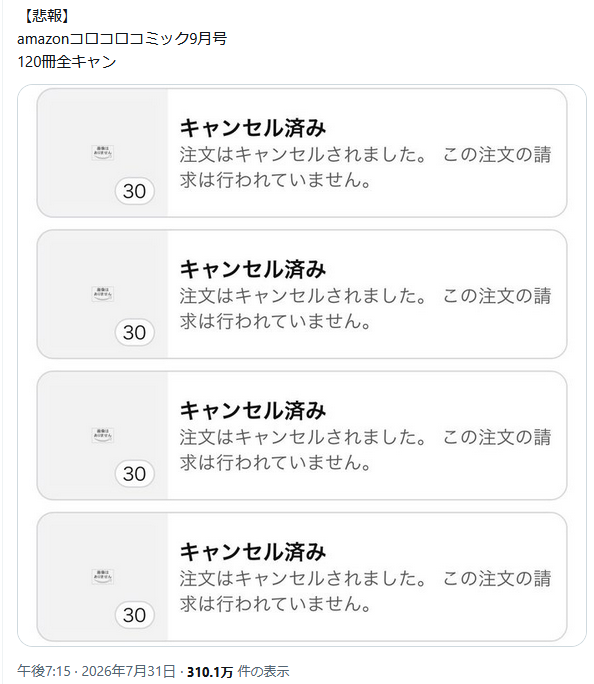Open the first order's gray thumbnail area
The width and height of the screenshot is (594, 684).
pyautogui.click(x=102, y=153)
